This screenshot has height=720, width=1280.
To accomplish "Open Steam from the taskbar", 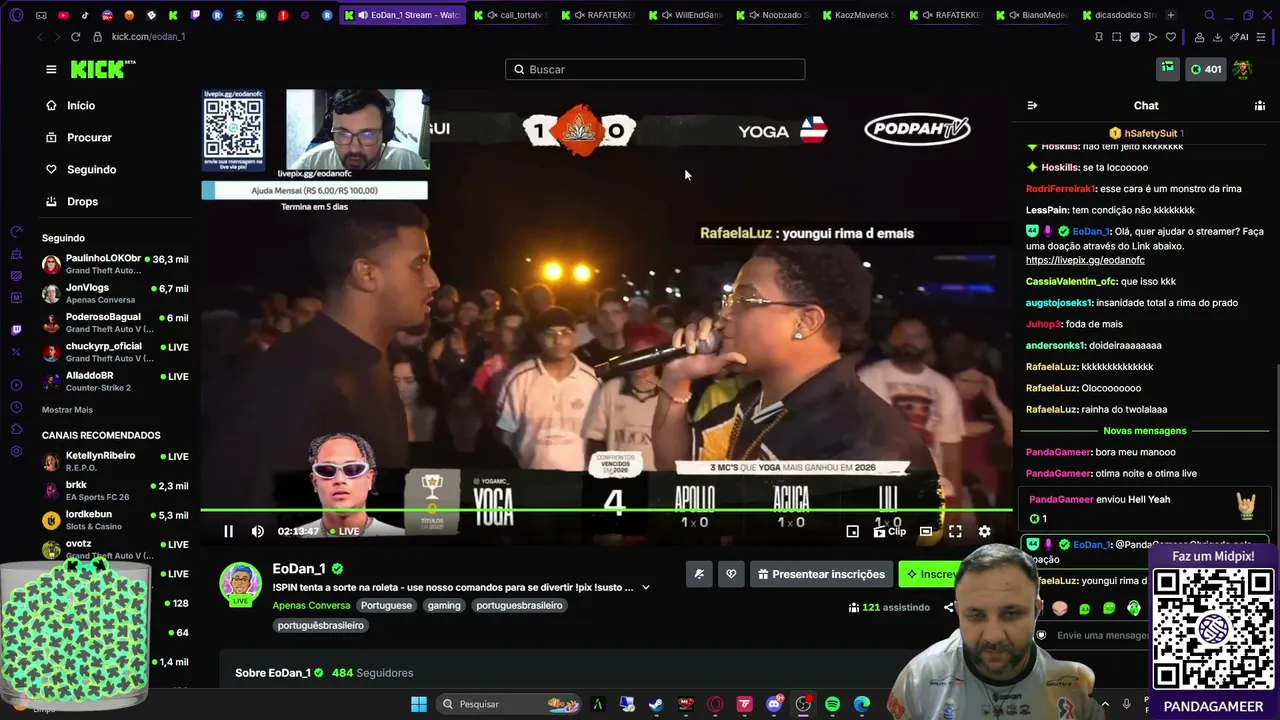I will [x=656, y=704].
